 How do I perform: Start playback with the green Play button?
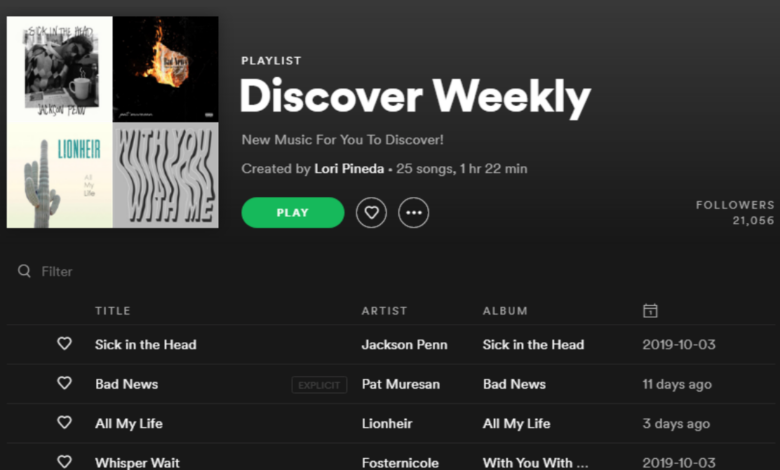point(292,213)
